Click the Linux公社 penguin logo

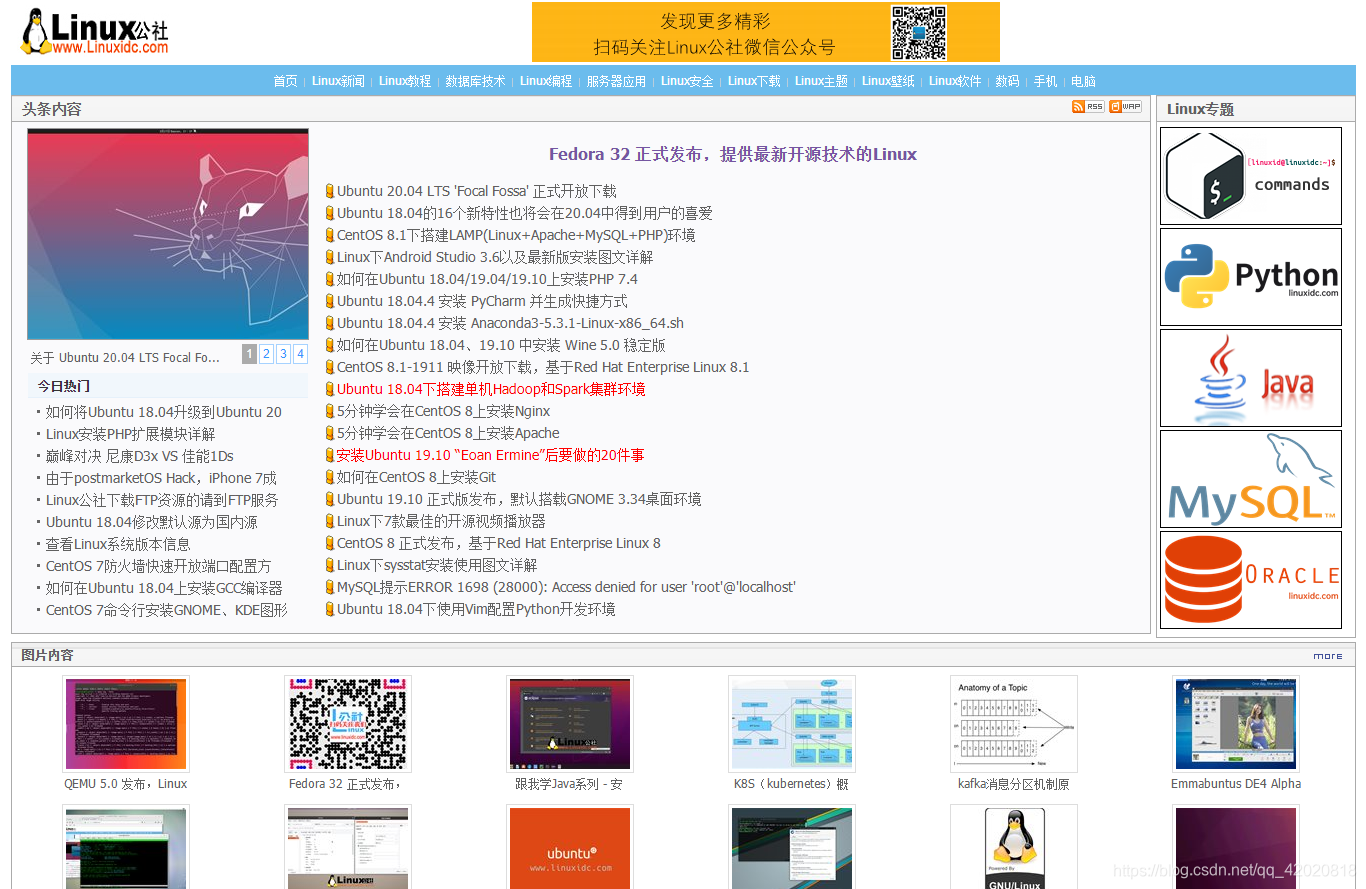95,32
